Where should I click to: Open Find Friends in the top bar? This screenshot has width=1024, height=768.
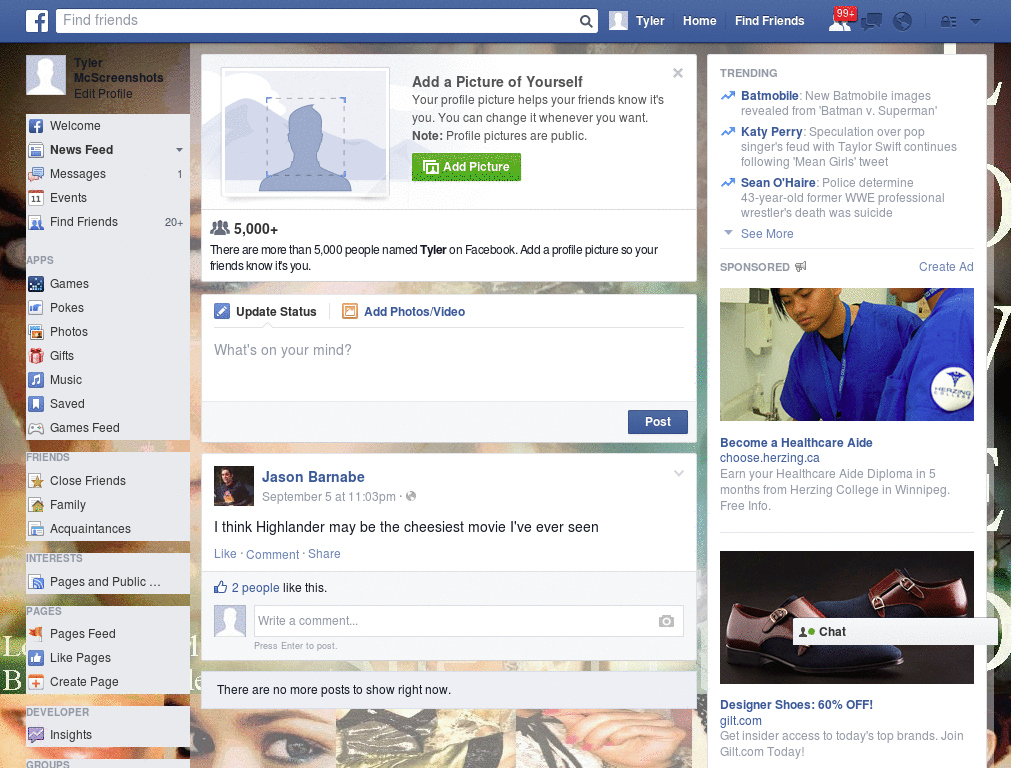point(769,21)
